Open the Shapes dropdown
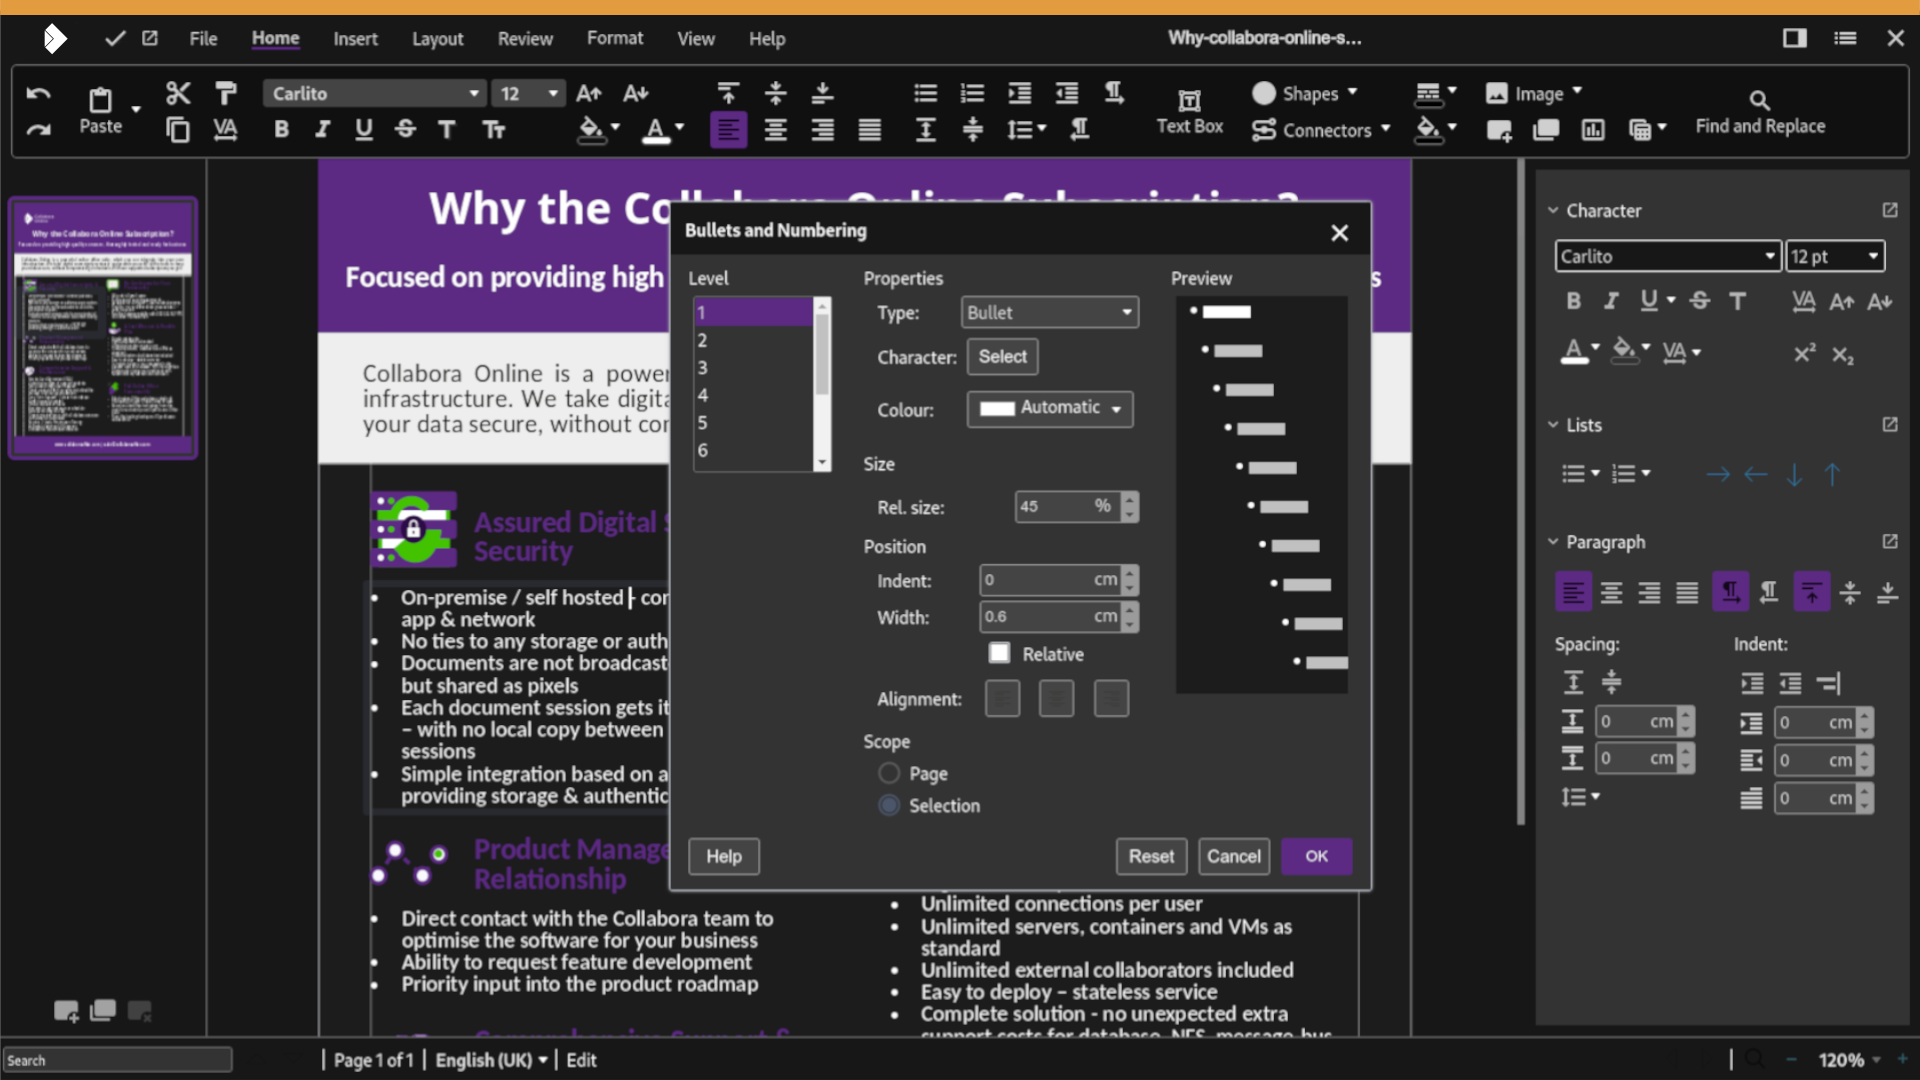 coord(1353,92)
